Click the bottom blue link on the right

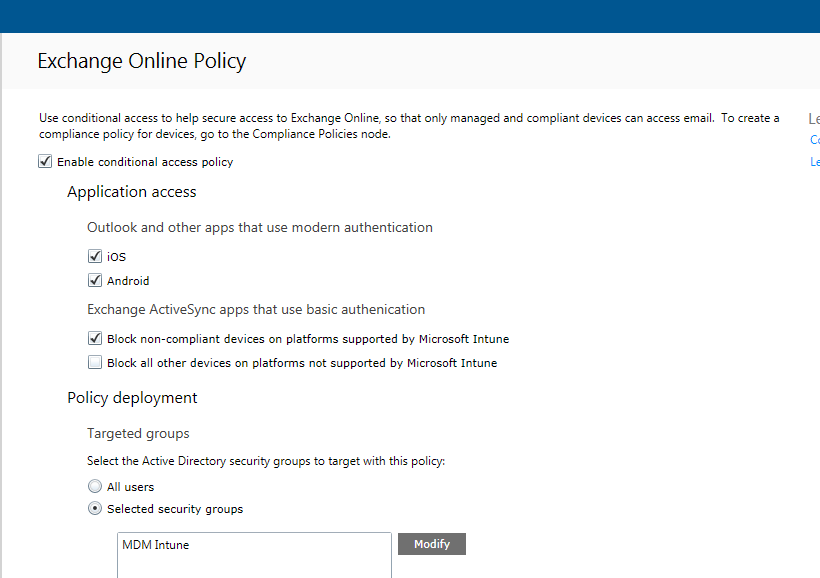pyautogui.click(x=813, y=161)
